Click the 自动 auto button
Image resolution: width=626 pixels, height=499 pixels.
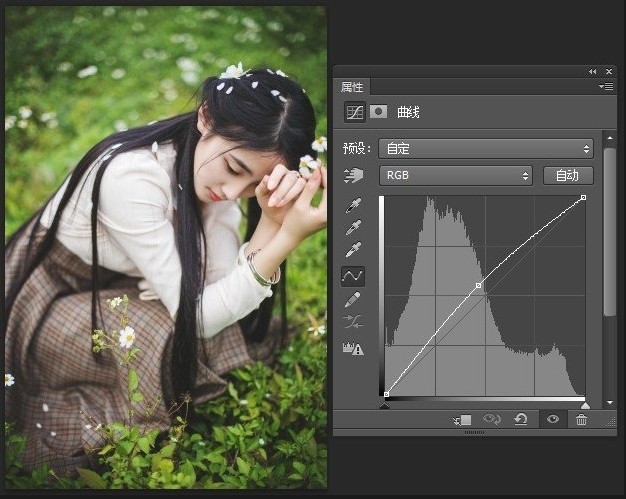pyautogui.click(x=568, y=175)
